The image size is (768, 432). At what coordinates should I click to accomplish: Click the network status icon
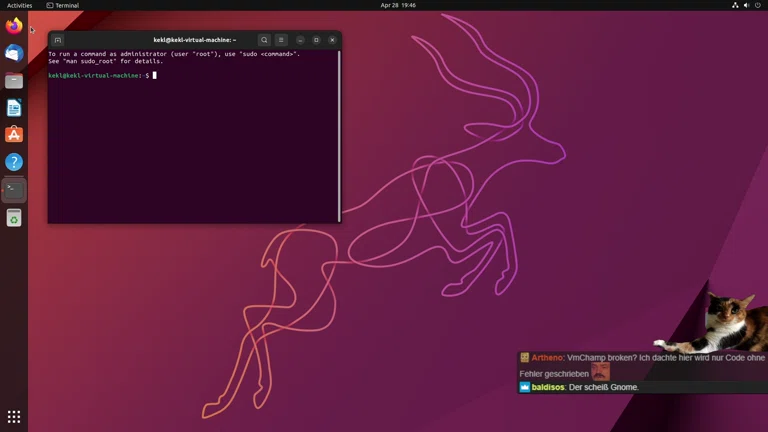tap(735, 5)
